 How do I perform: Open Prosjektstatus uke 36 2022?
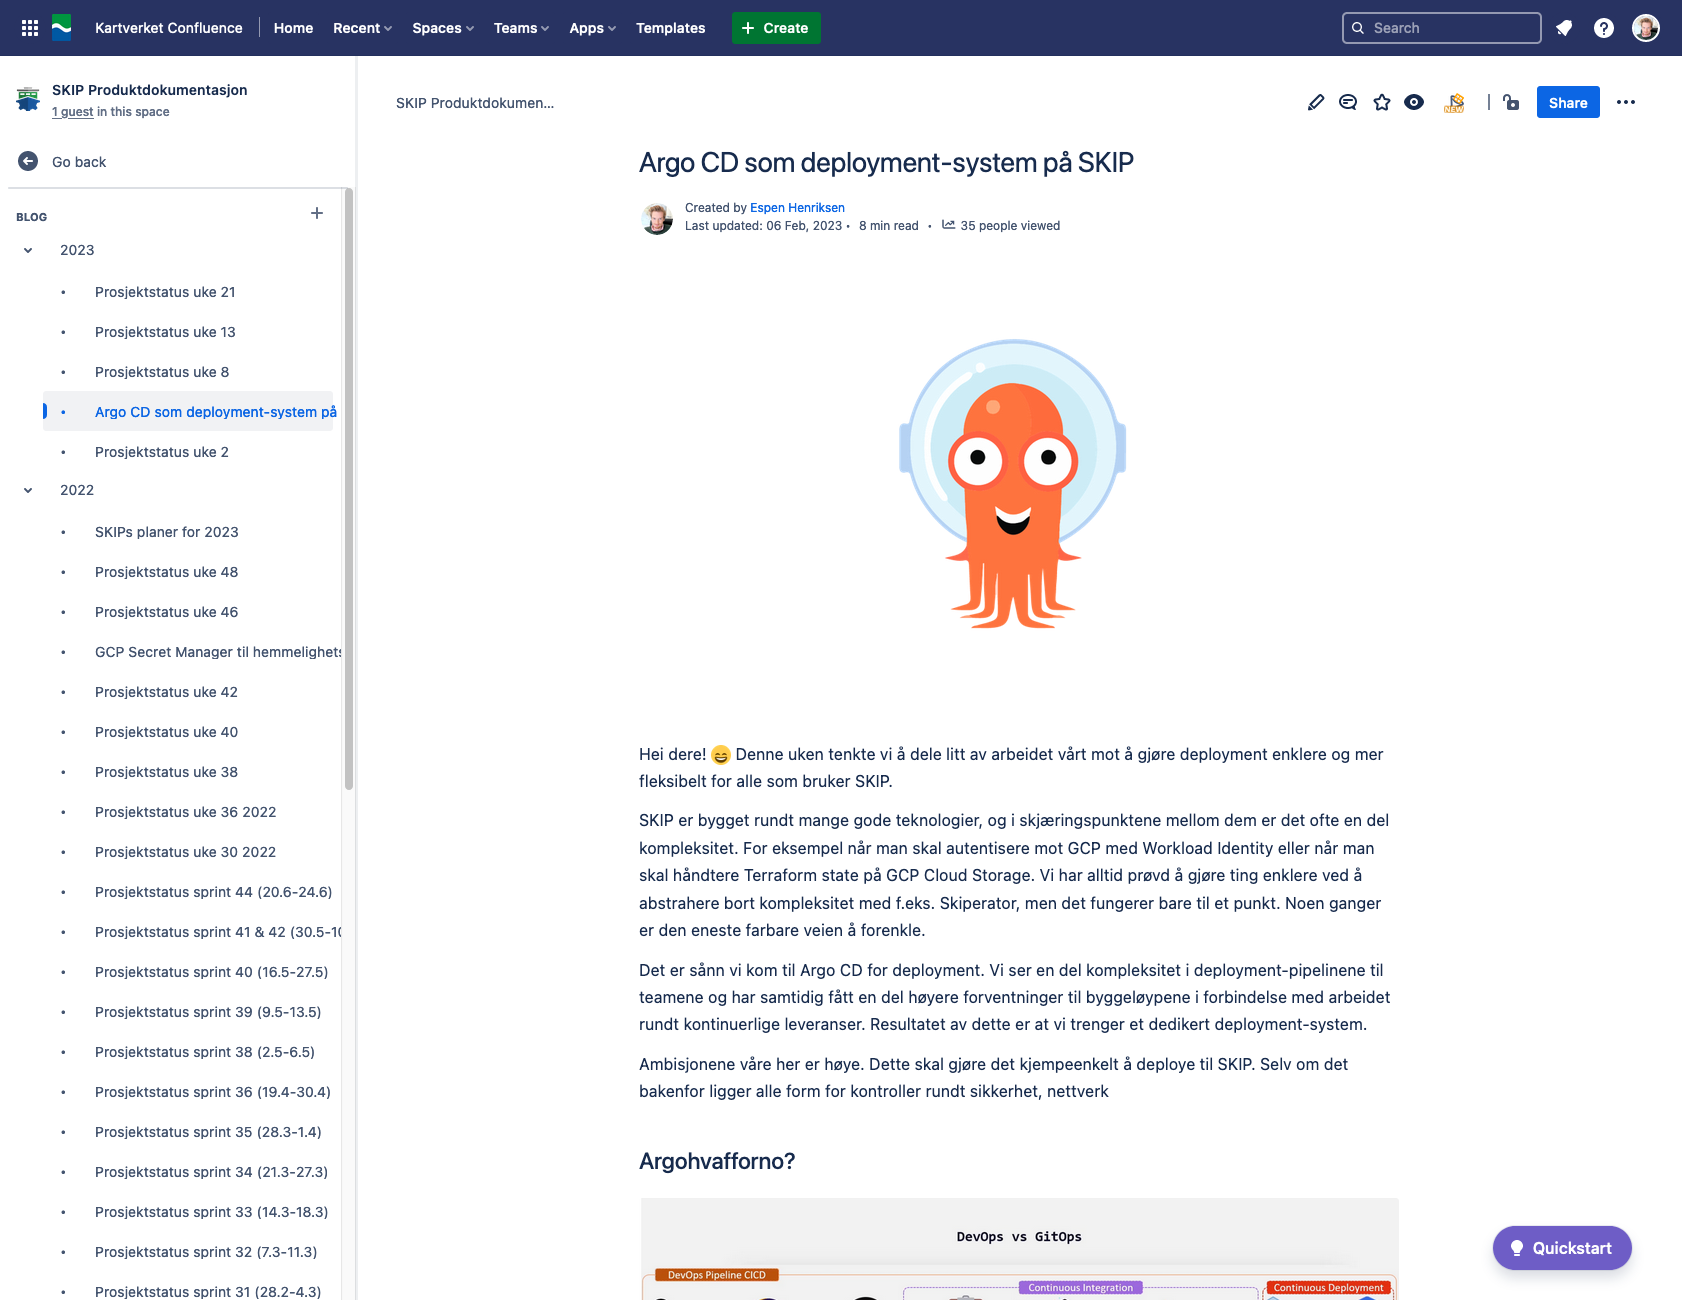(x=185, y=812)
